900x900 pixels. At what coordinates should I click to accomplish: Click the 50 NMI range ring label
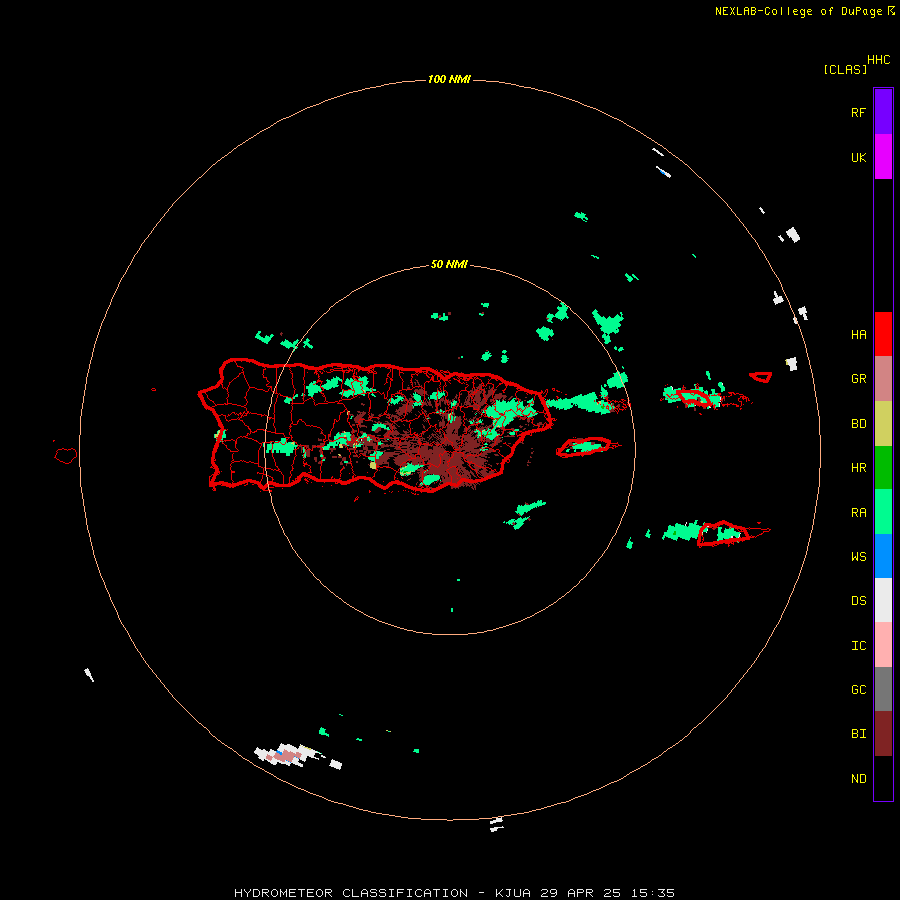449,265
